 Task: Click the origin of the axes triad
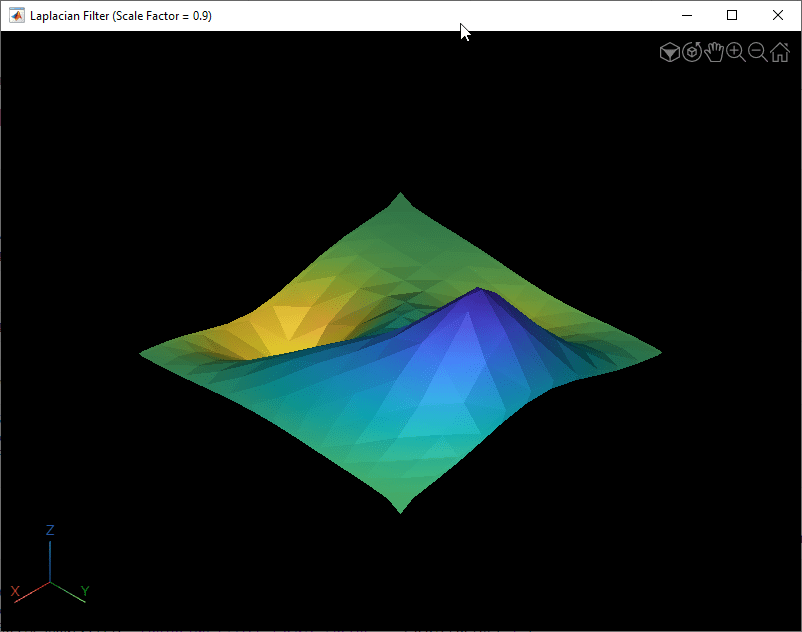[50, 582]
